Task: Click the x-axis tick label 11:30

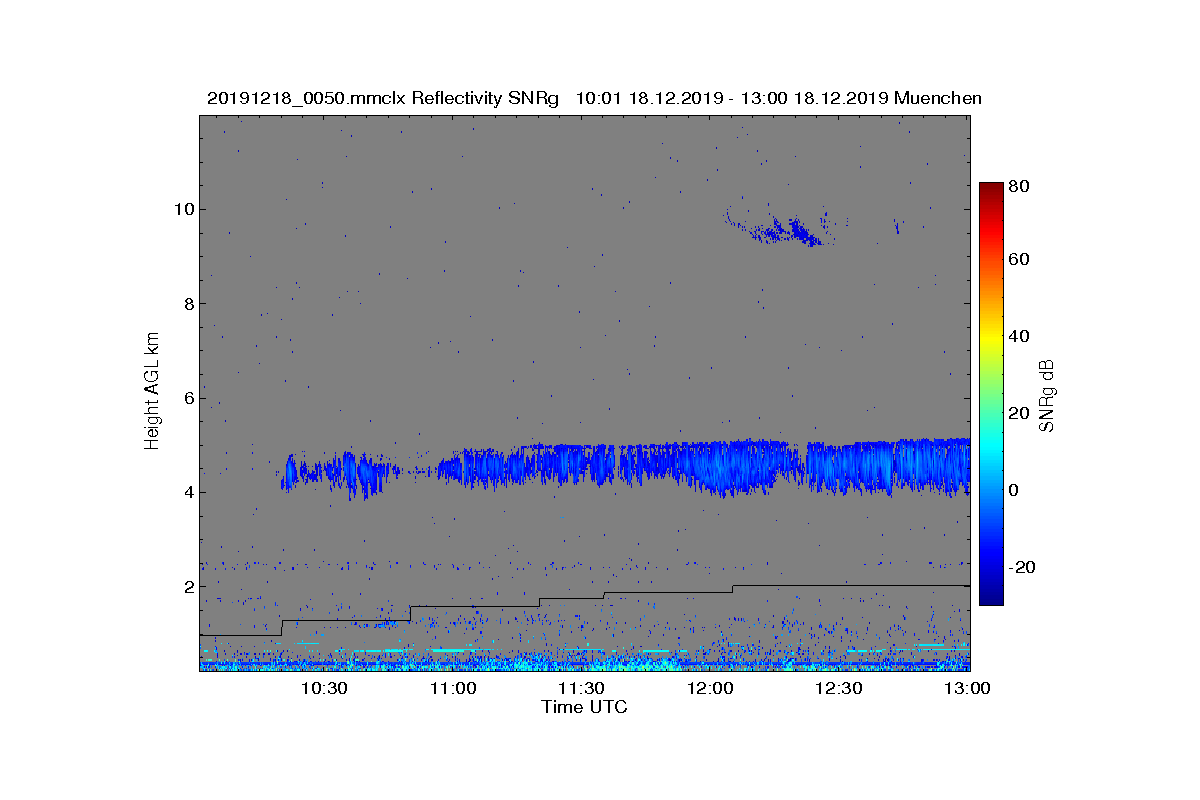Action: click(x=581, y=688)
